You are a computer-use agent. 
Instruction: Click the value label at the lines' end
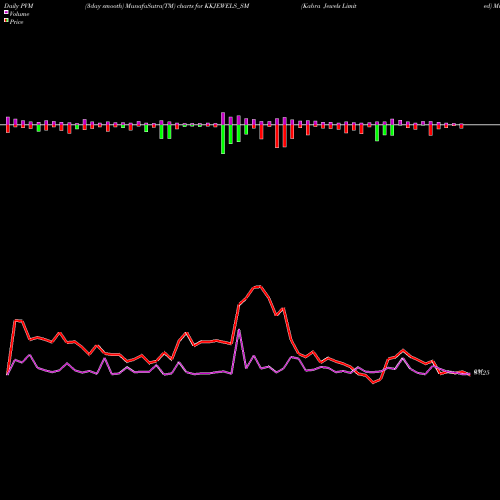(x=481, y=372)
